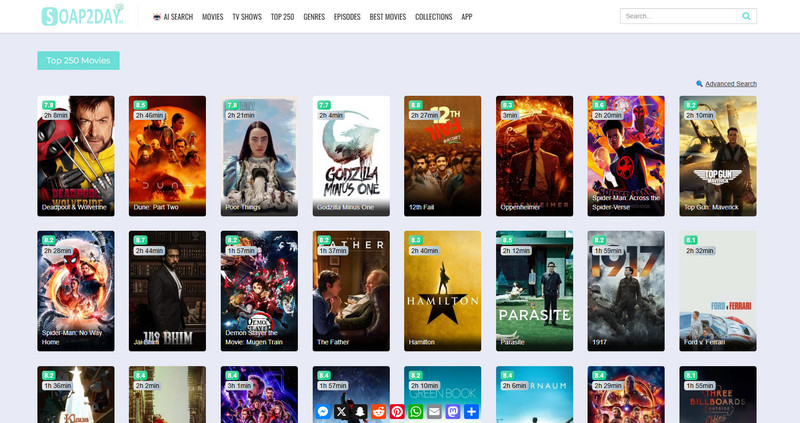Go to TV SHOWS section
Screen dimensions: 800x423
pos(247,17)
